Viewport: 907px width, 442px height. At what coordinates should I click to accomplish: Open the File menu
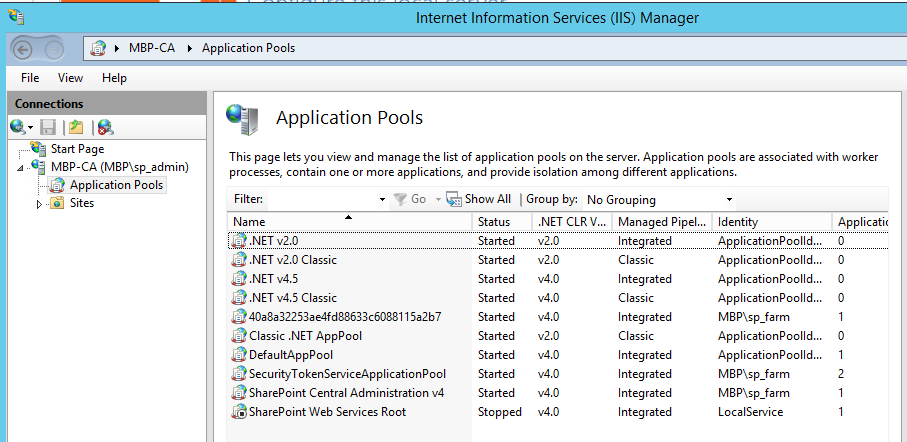(x=30, y=78)
